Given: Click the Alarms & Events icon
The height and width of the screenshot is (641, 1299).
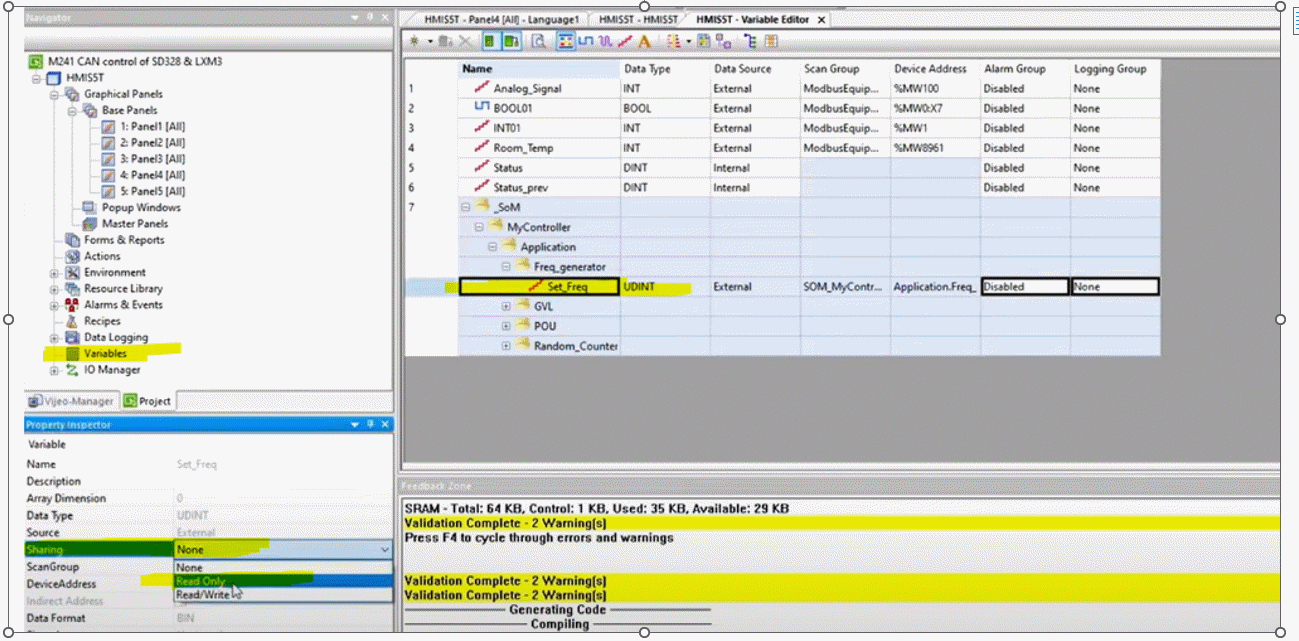Looking at the screenshot, I should point(72,305).
